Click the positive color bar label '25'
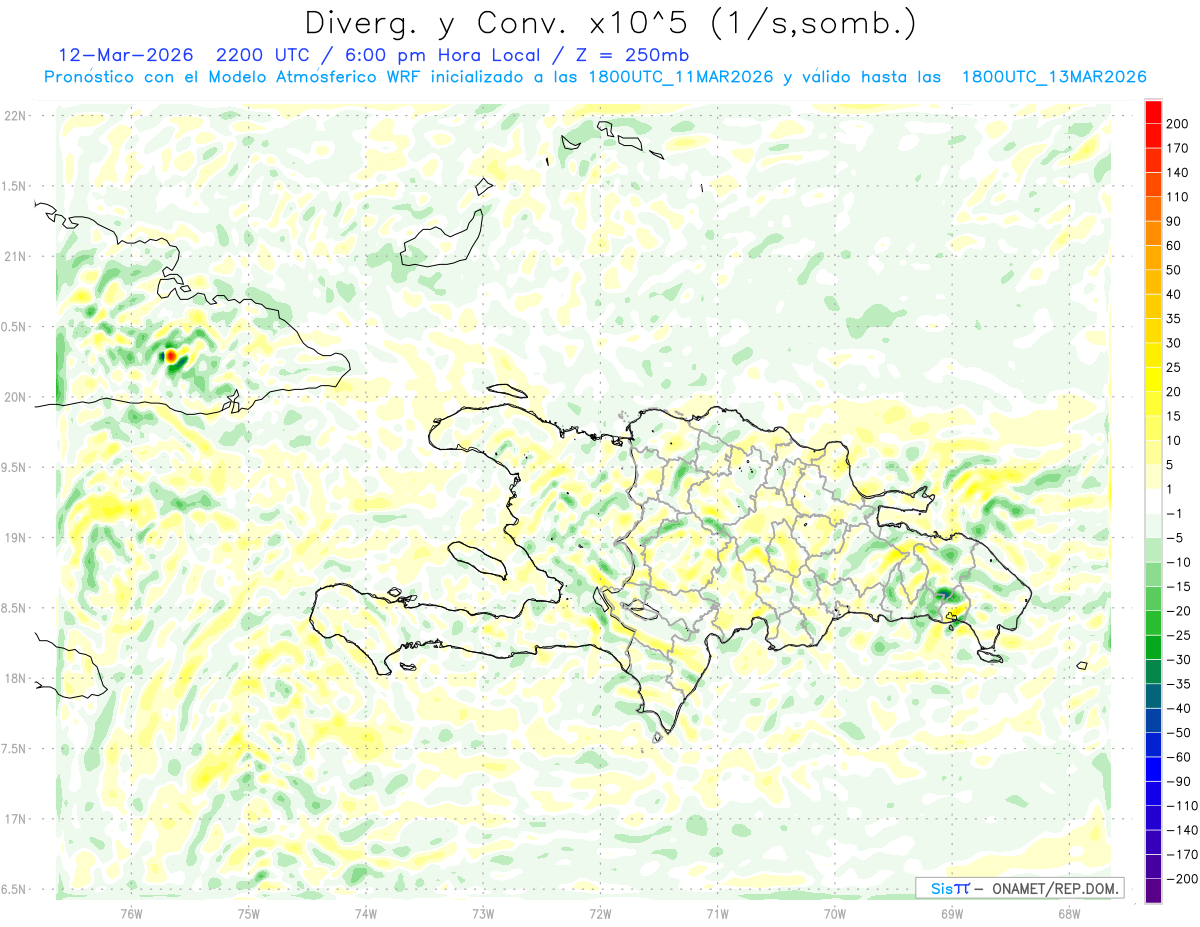Screen dimensions: 1200x927 [x=1174, y=368]
